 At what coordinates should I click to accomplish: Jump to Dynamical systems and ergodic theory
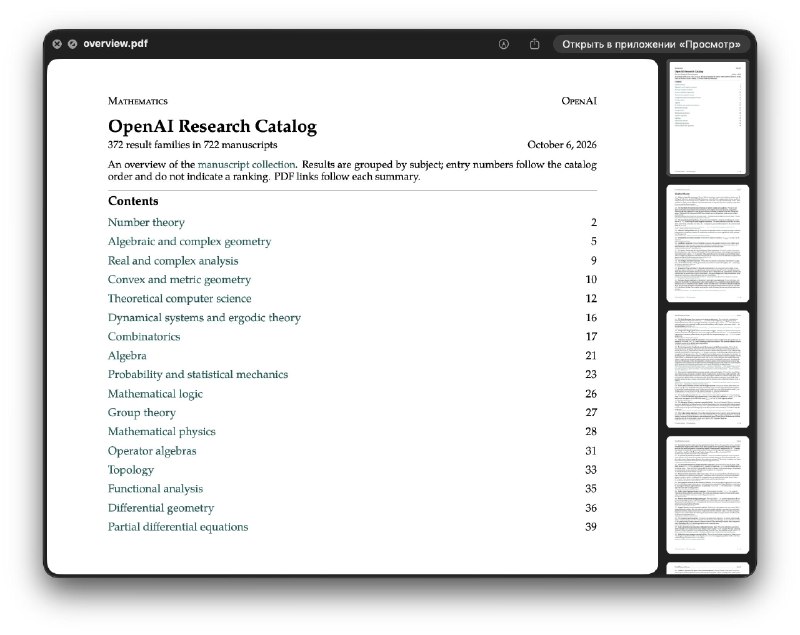(x=204, y=317)
